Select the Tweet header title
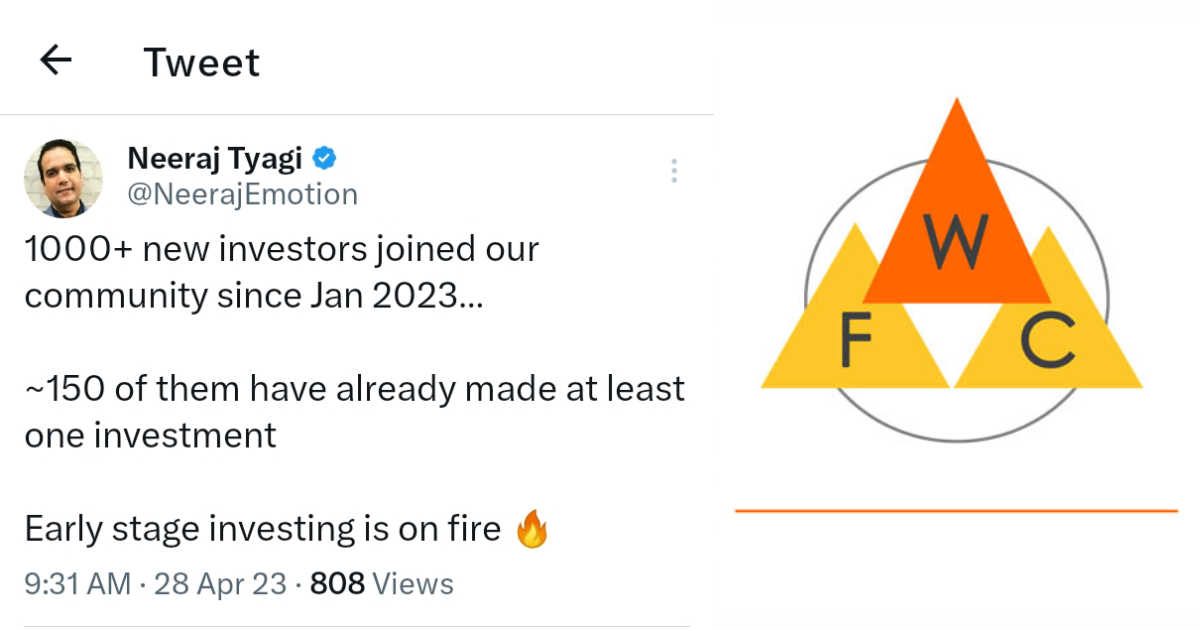 coord(202,62)
